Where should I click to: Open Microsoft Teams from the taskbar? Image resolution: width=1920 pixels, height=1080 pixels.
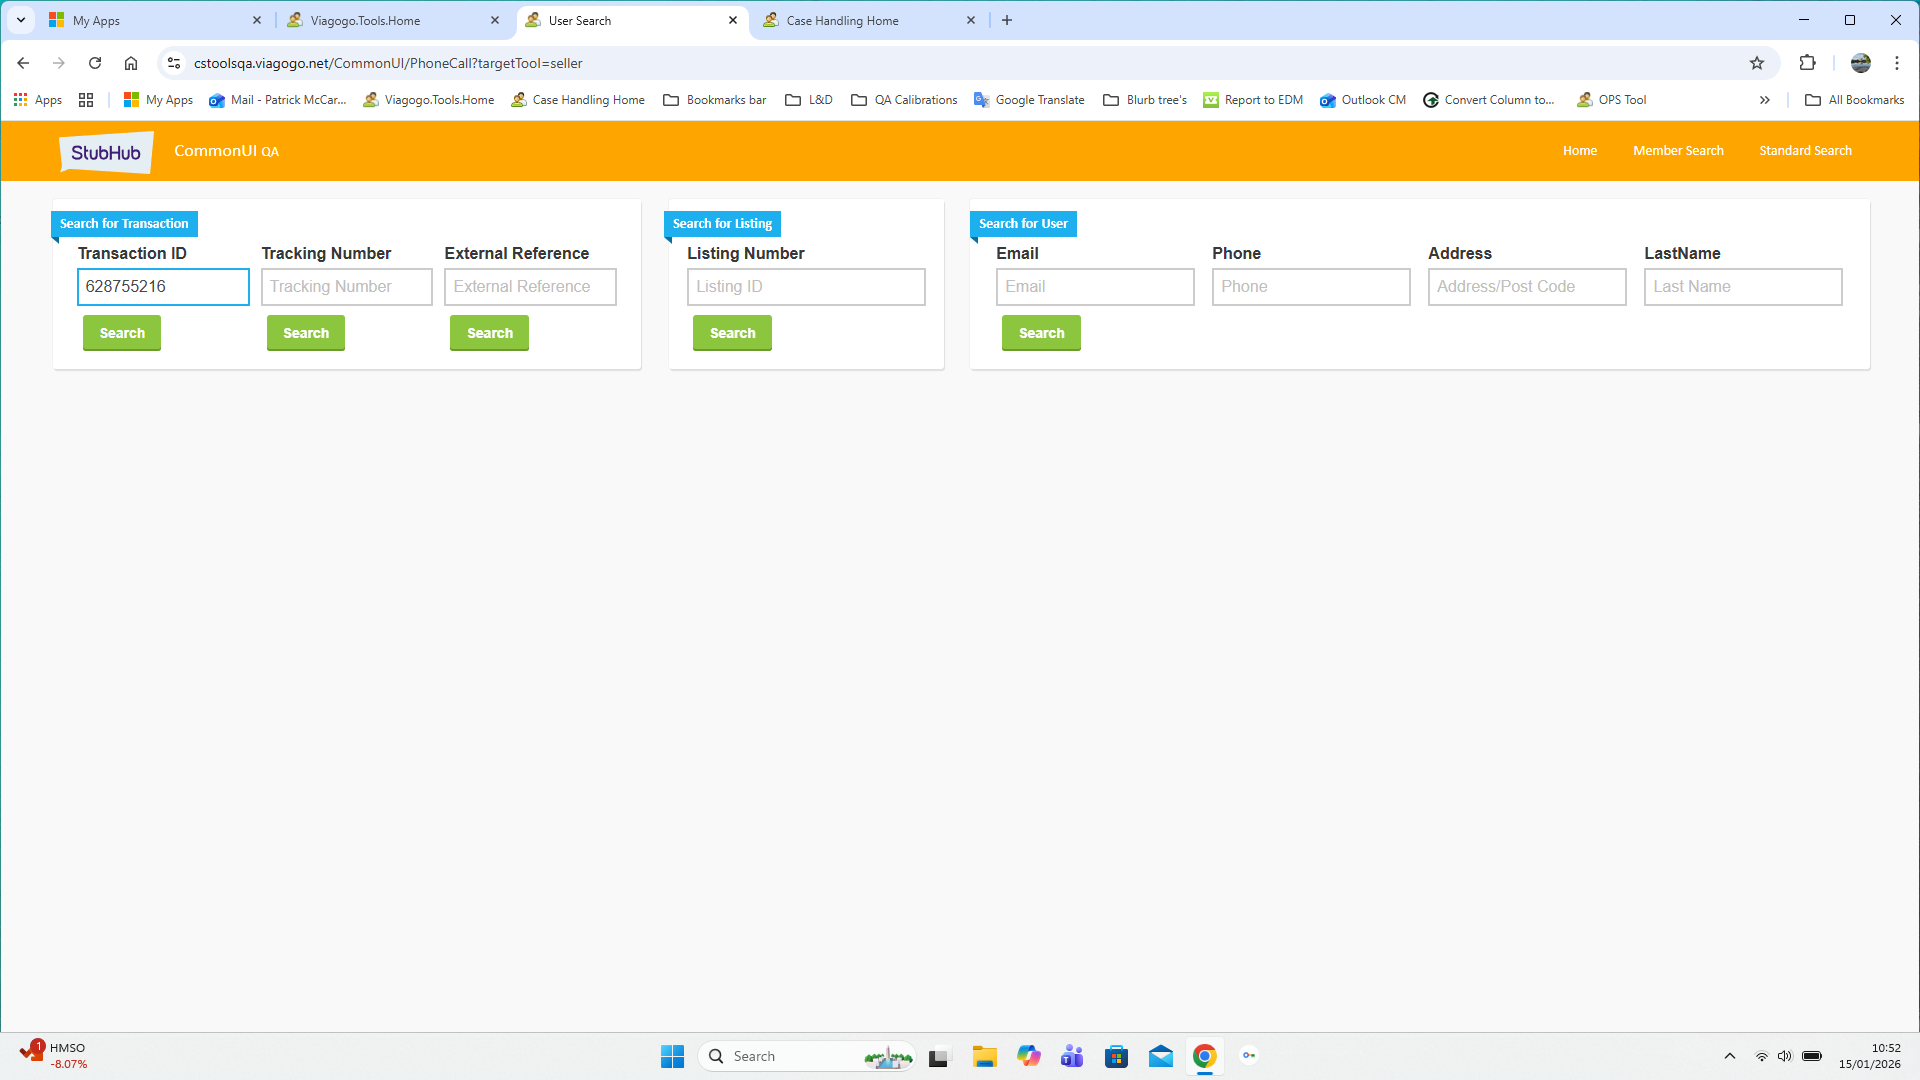tap(1072, 1056)
